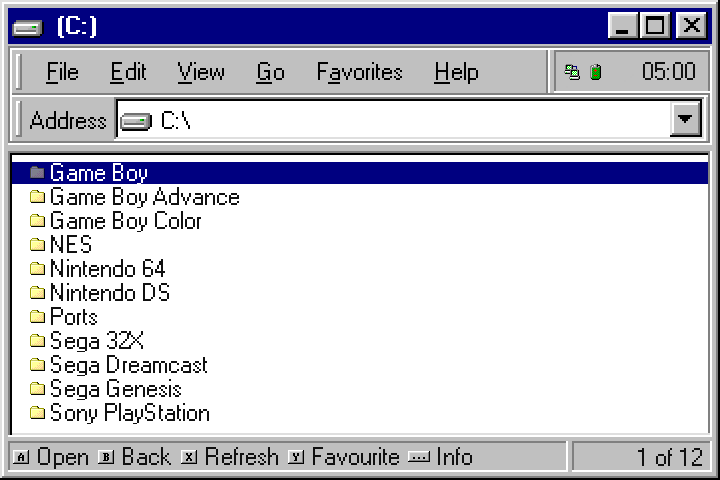The image size is (720, 480).
Task: Open the Favorites menu
Action: [x=360, y=72]
